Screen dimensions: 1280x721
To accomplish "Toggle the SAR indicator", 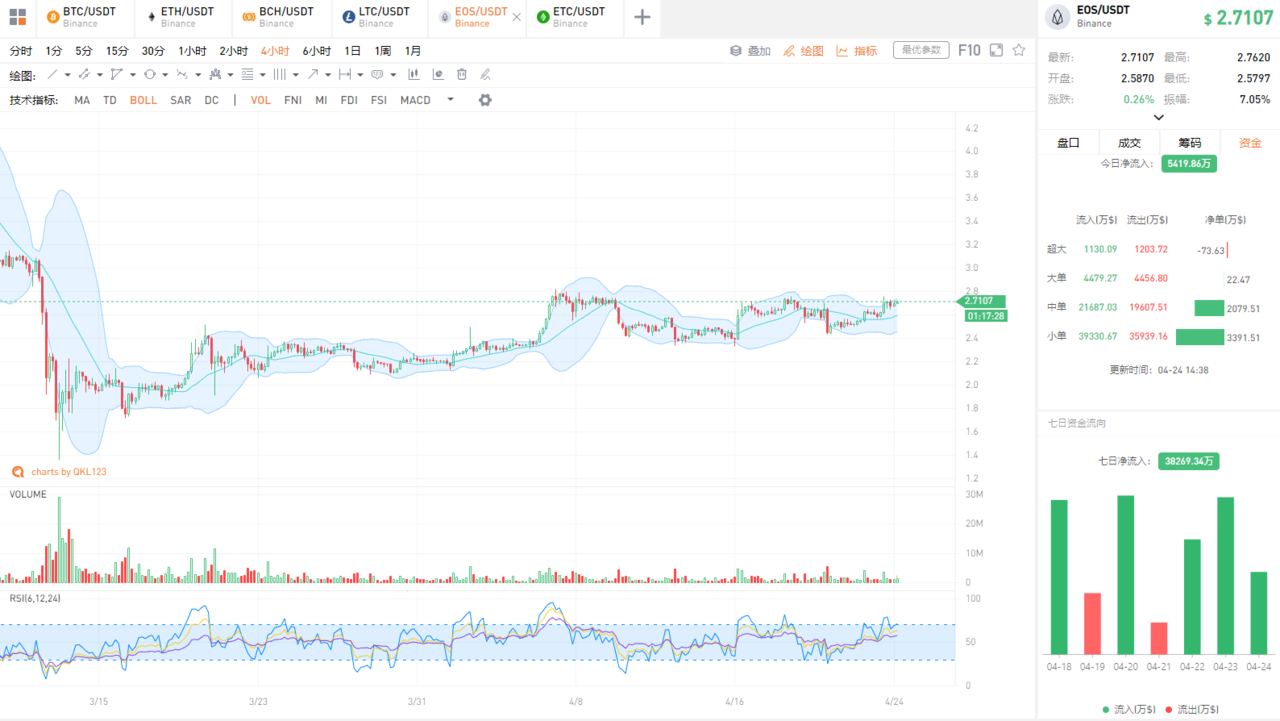I will click(181, 100).
